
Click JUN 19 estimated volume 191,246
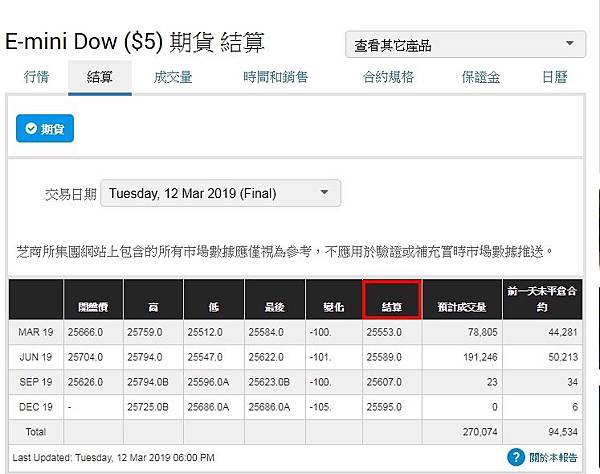point(480,357)
